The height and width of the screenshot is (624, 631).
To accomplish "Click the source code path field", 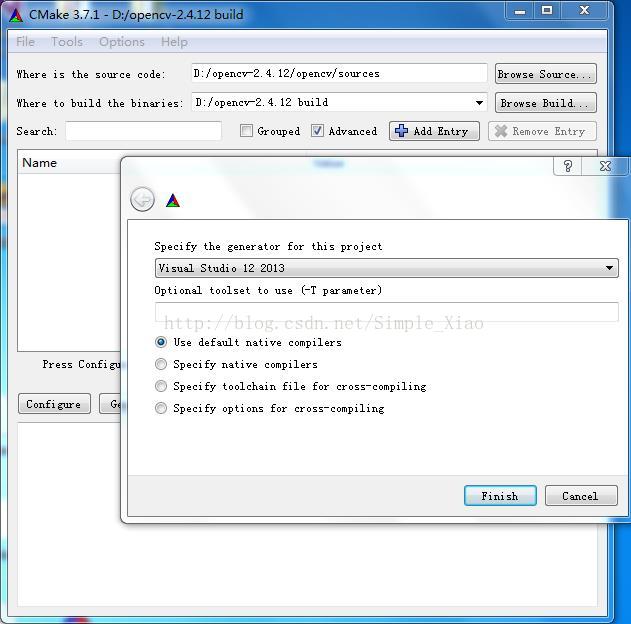I will tap(339, 73).
